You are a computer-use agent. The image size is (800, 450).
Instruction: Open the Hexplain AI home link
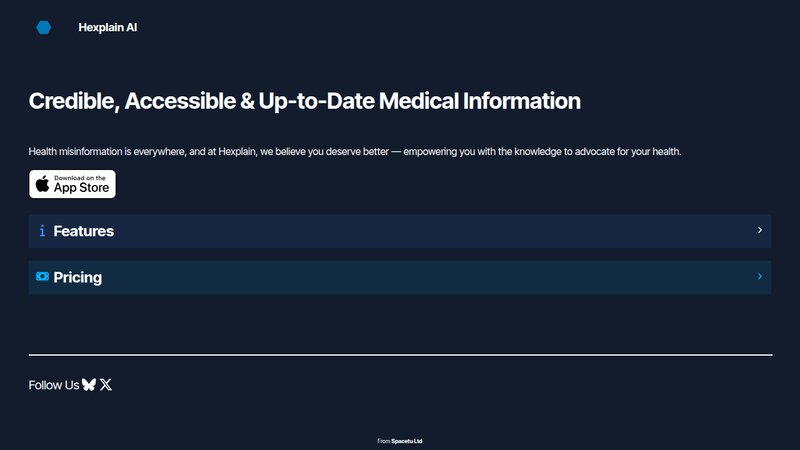coord(108,28)
